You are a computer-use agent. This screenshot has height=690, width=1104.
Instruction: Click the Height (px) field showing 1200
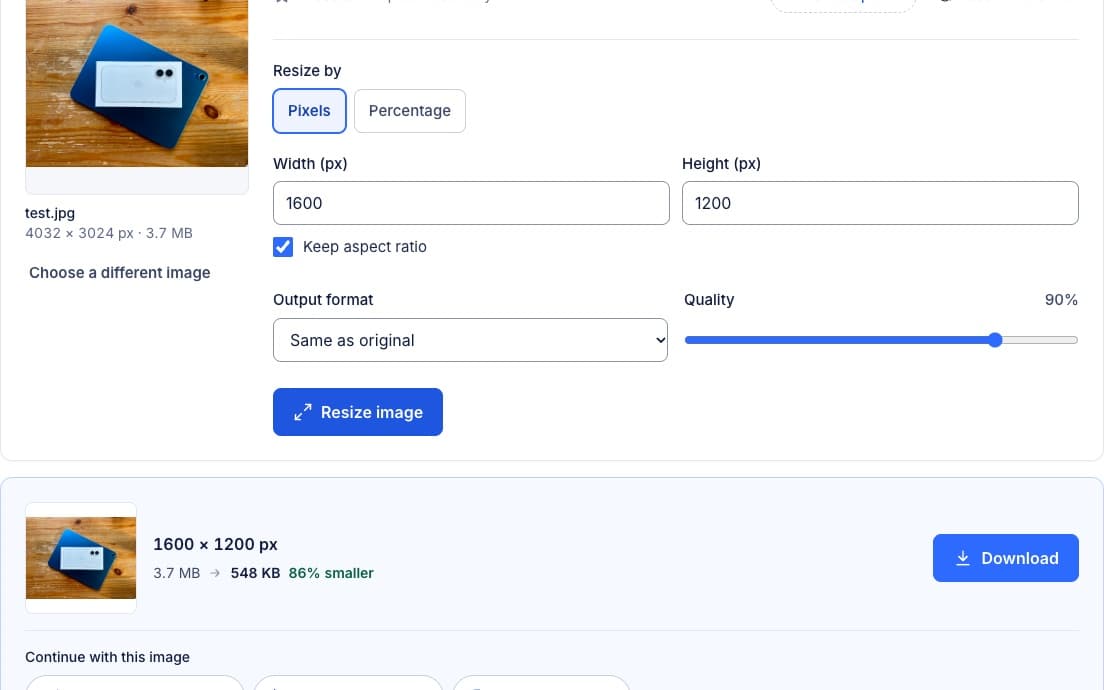click(879, 203)
